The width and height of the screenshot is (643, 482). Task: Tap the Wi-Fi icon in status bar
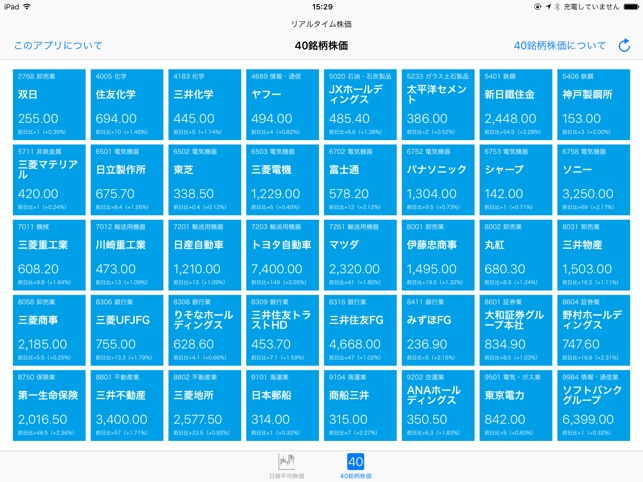(x=27, y=7)
